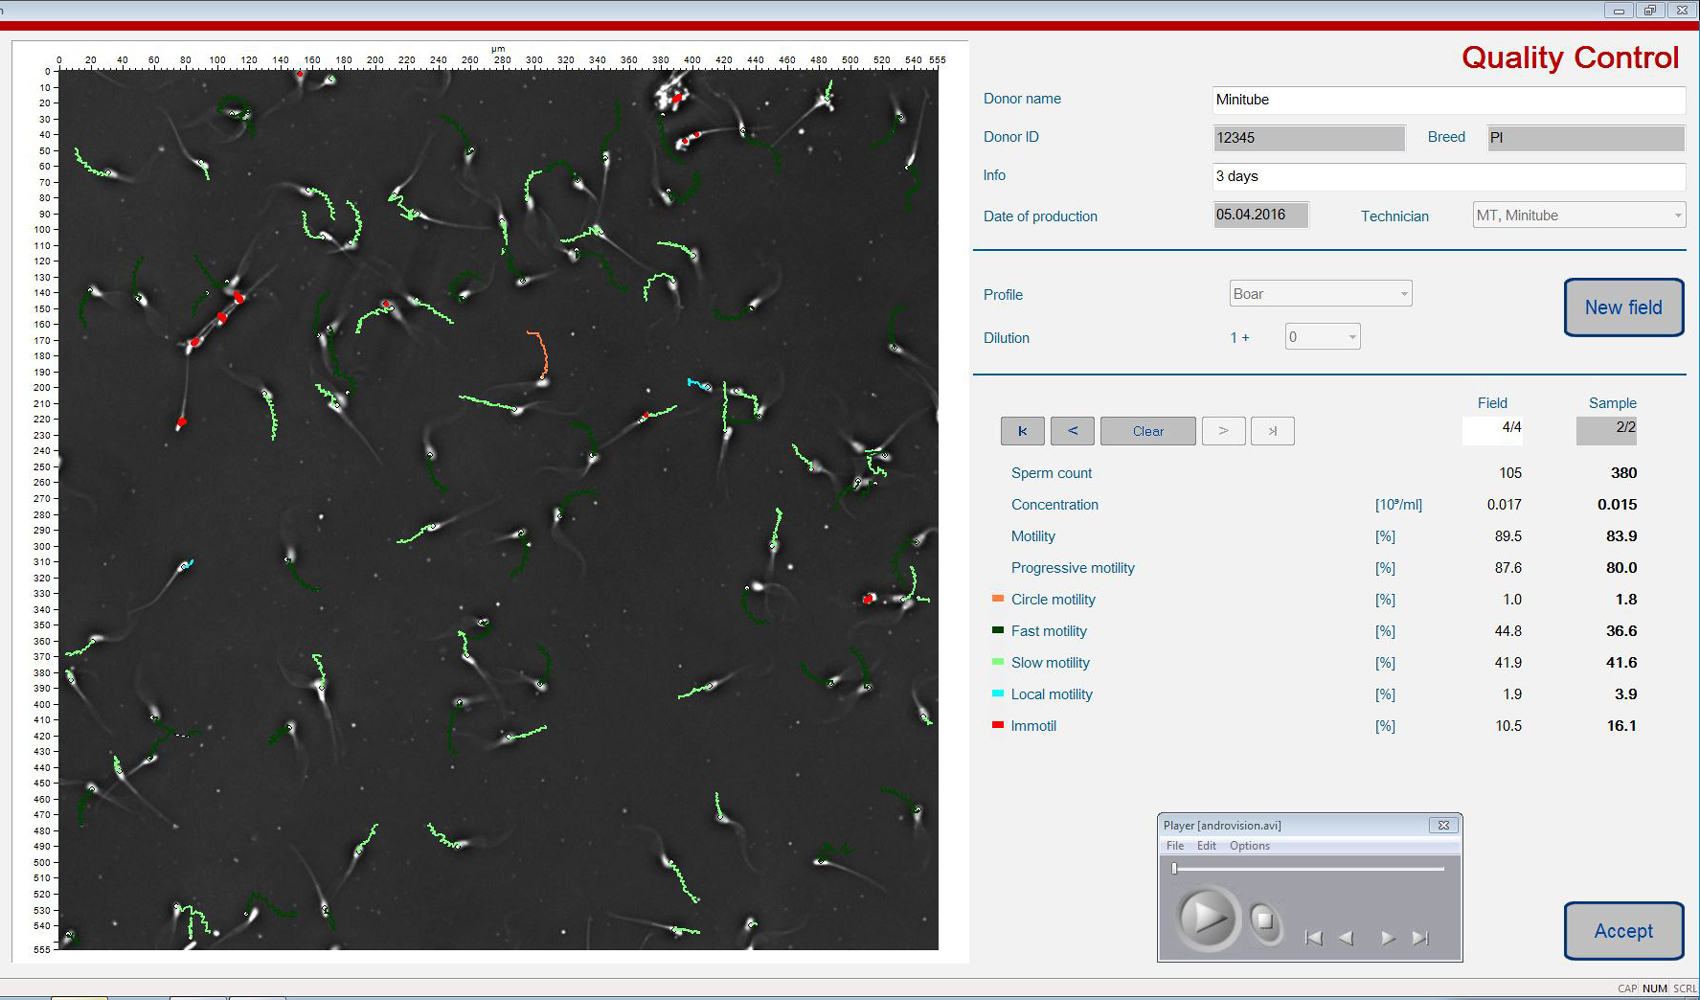This screenshot has width=1700, height=1000.
Task: Stop video playback in the Player
Action: (1265, 920)
